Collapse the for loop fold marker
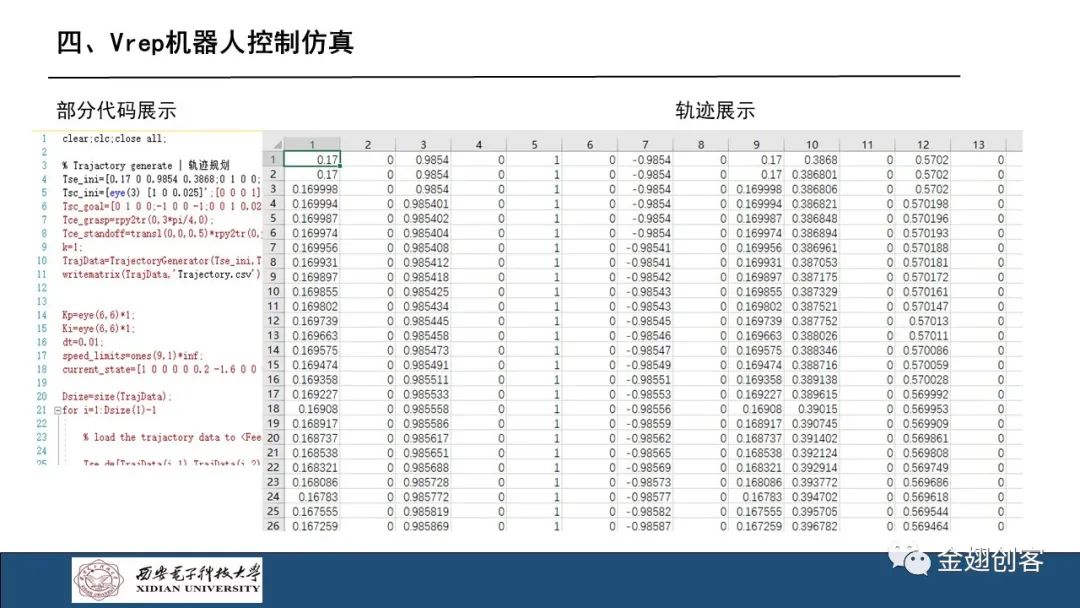This screenshot has height=608, width=1080. 56,411
